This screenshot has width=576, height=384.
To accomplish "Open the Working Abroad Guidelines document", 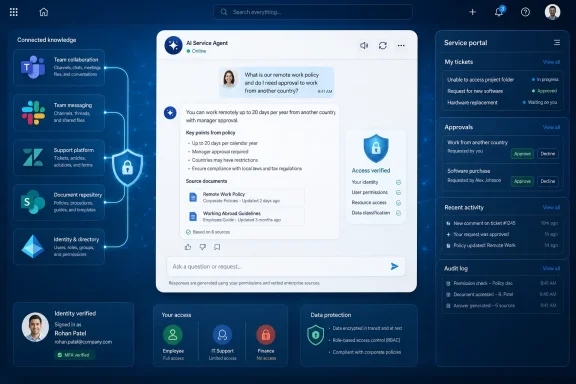I will pos(245,216).
